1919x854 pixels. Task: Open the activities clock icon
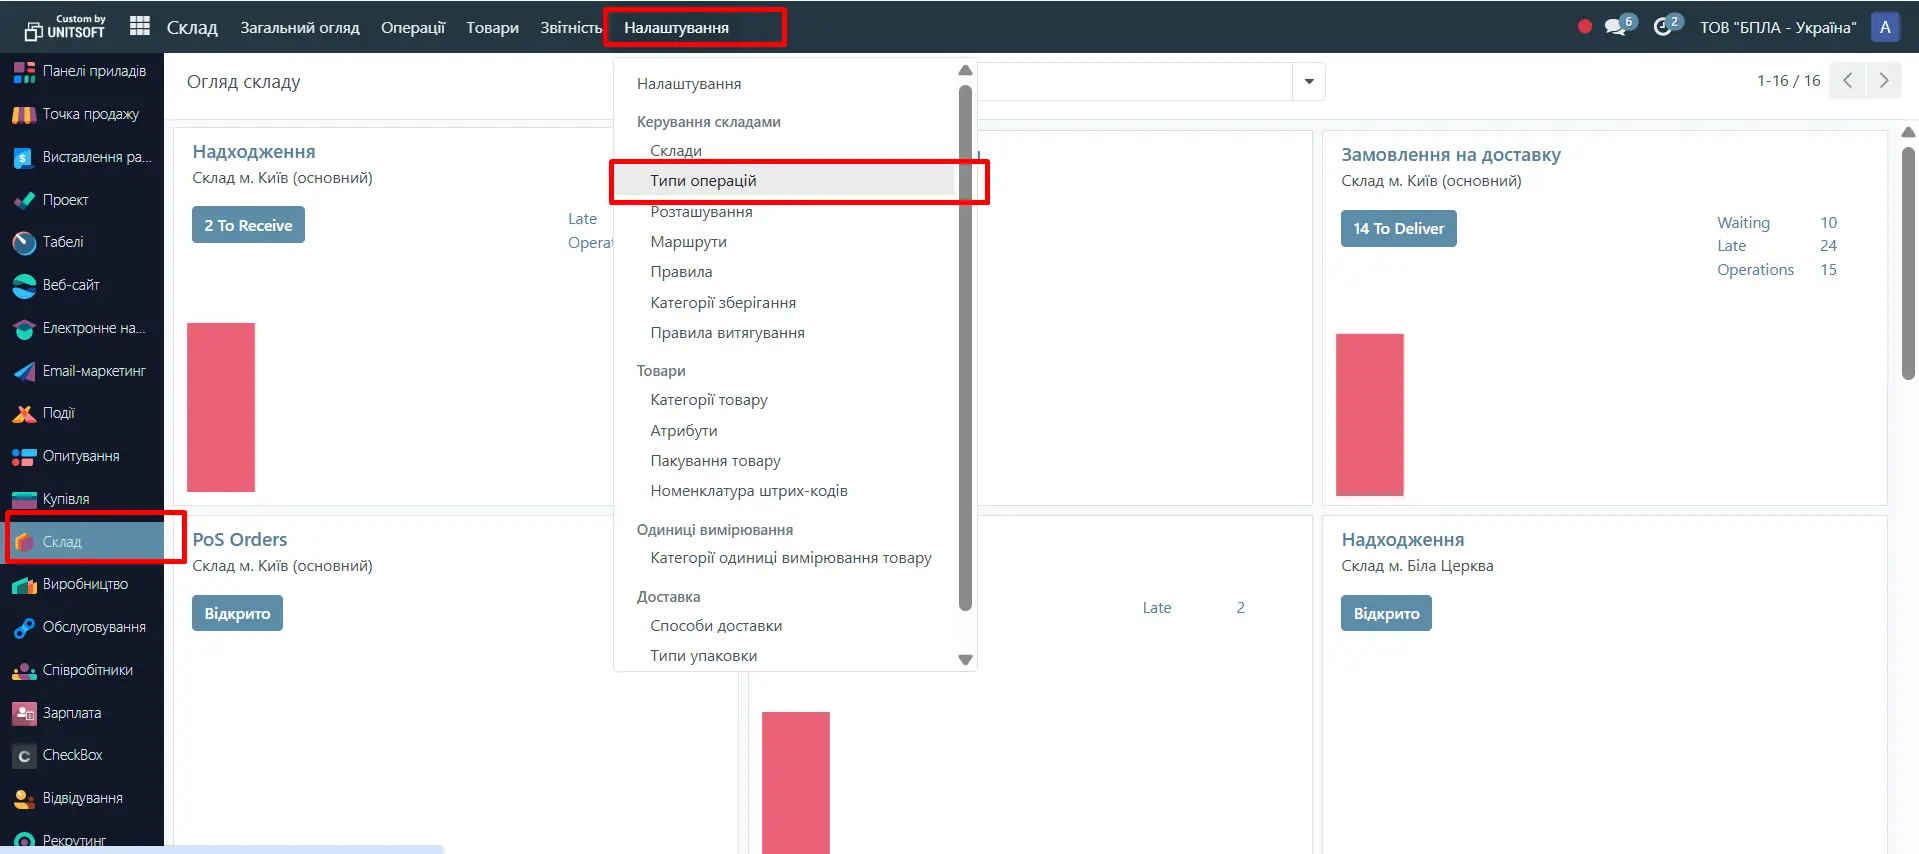pyautogui.click(x=1663, y=27)
